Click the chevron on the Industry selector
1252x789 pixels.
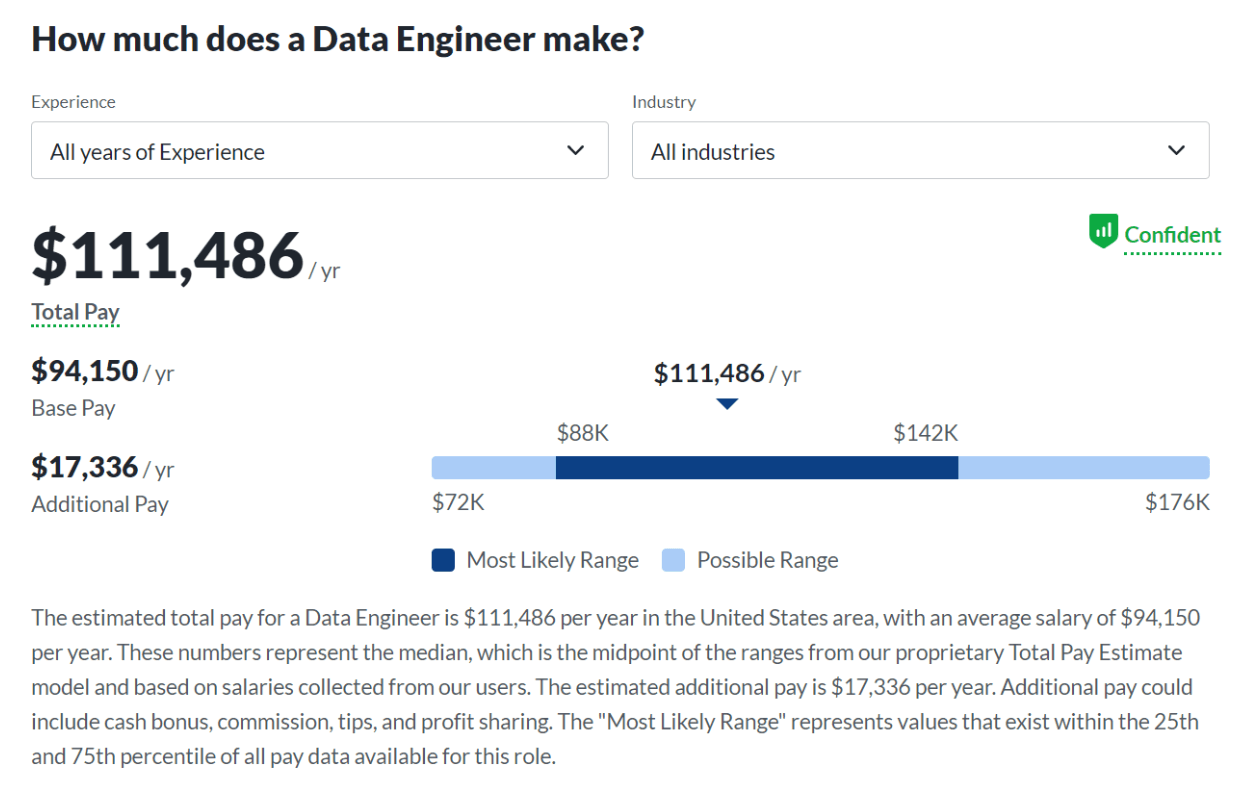click(1177, 149)
